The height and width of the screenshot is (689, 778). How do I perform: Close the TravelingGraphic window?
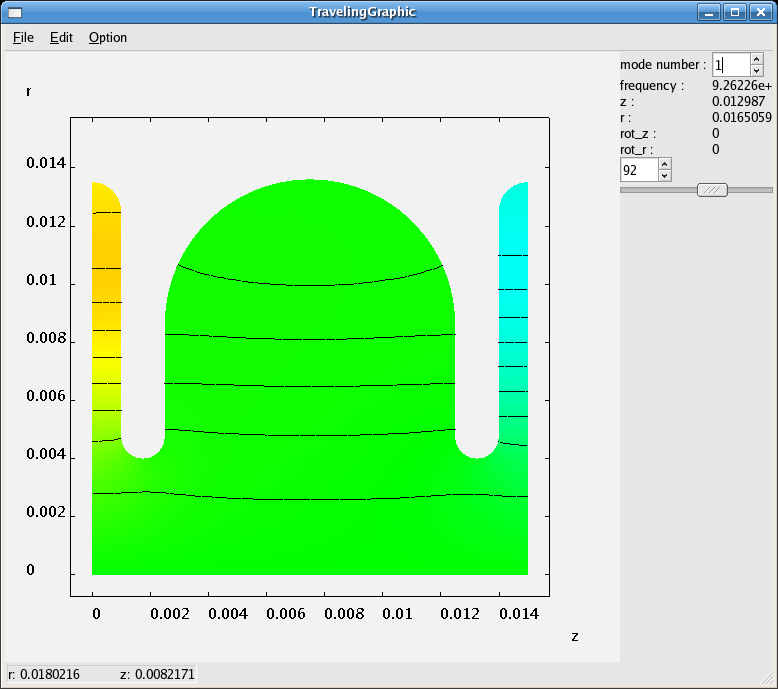click(760, 12)
